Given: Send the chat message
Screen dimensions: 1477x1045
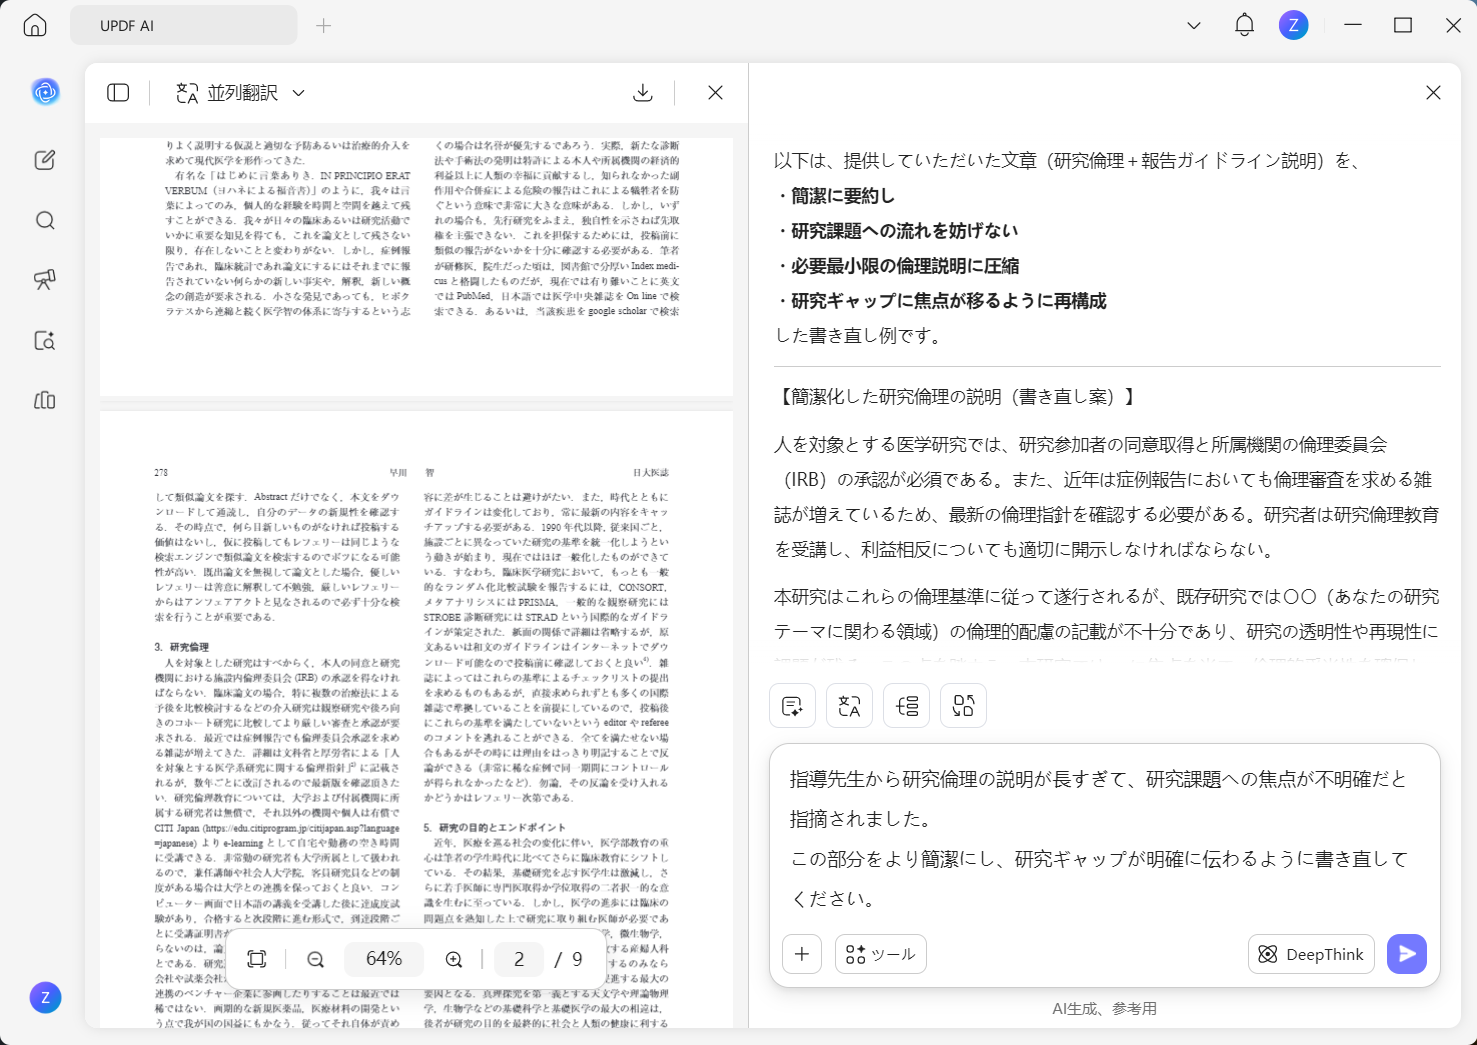Looking at the screenshot, I should pyautogui.click(x=1407, y=954).
